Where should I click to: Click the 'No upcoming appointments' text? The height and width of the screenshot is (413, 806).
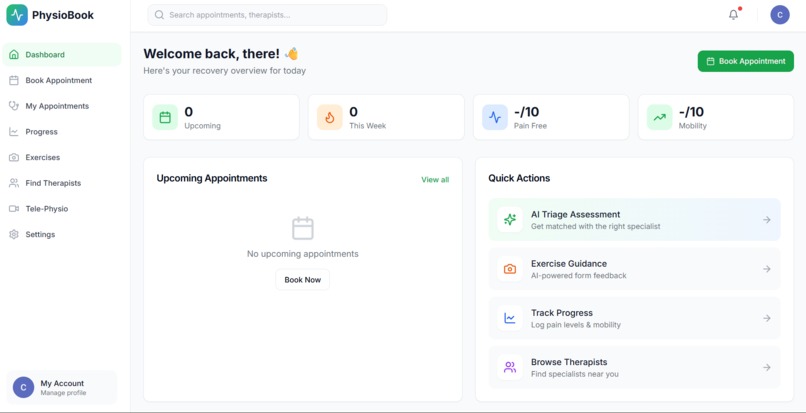tap(303, 254)
